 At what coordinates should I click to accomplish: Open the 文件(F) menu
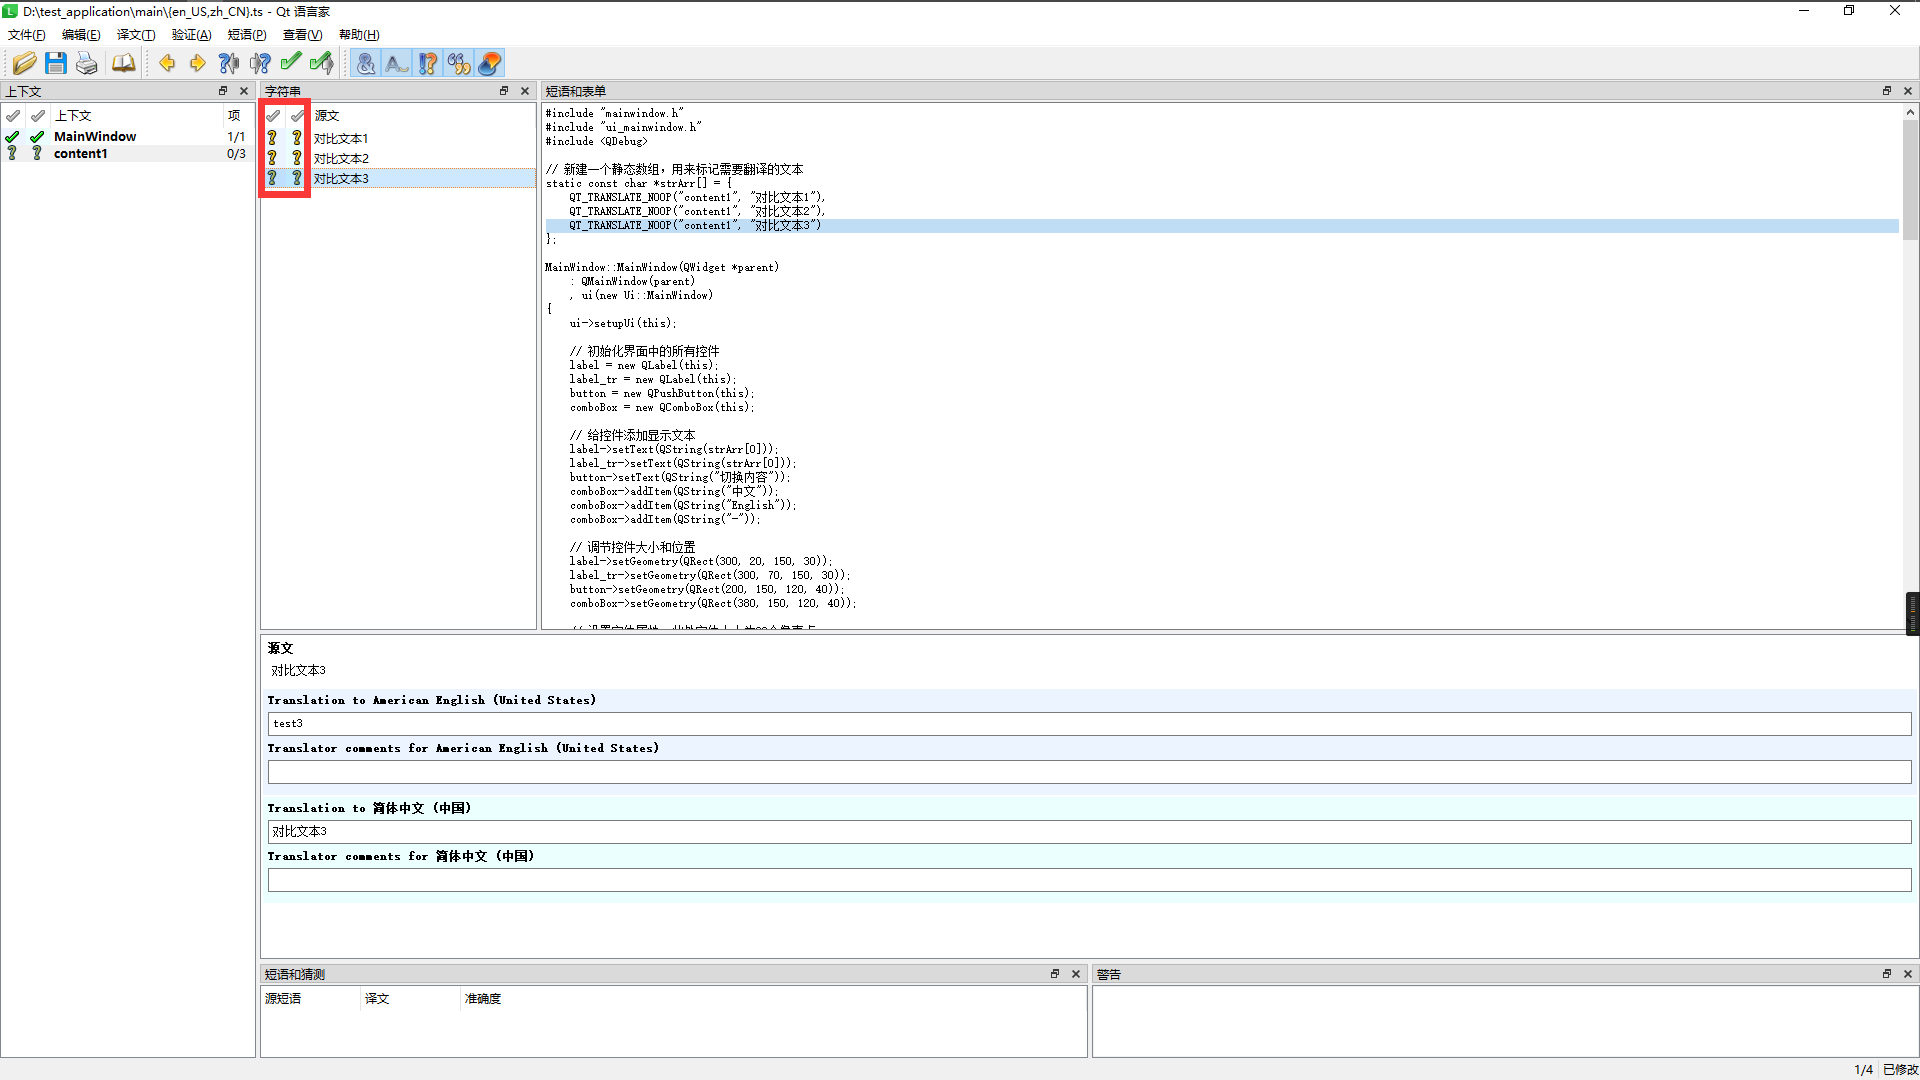[27, 35]
